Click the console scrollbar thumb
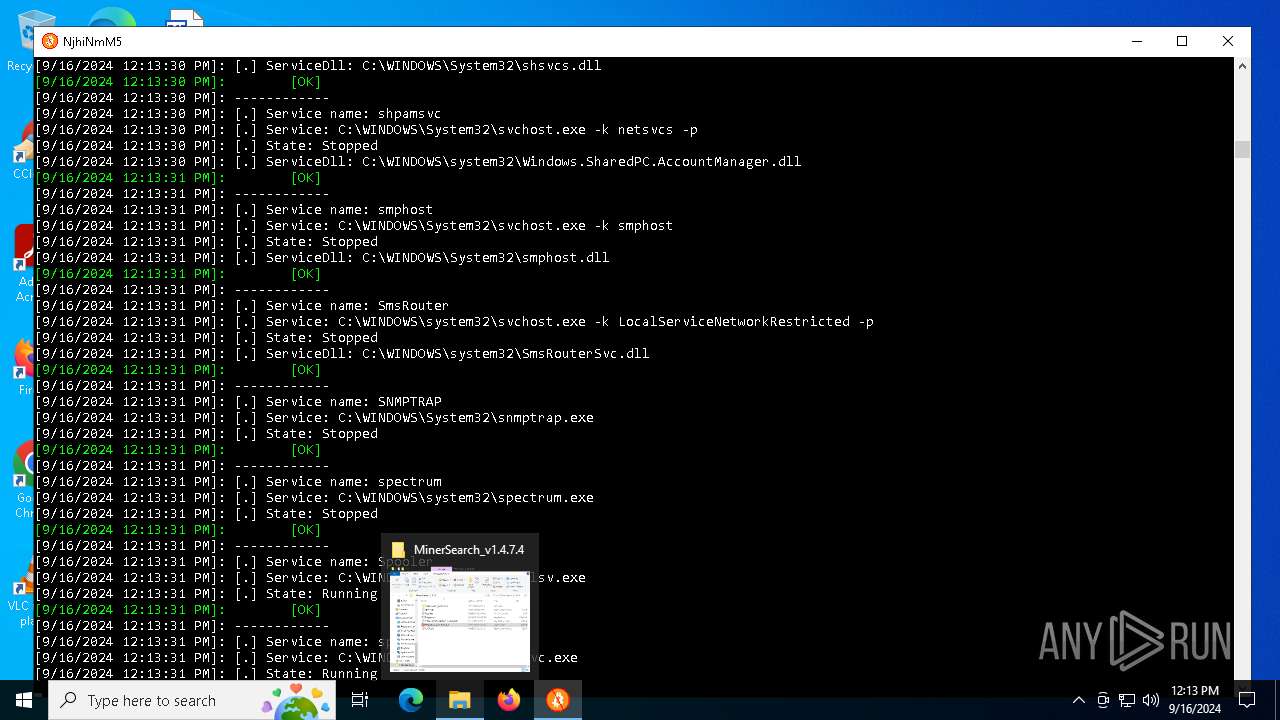Viewport: 1280px width, 720px height. coord(1242,150)
